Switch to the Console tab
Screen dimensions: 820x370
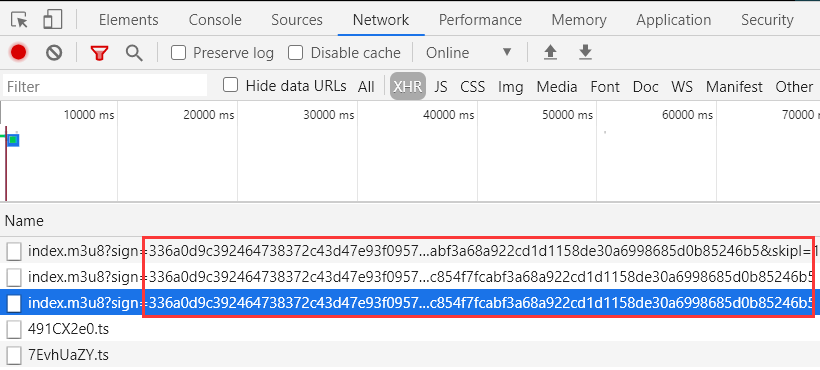(x=215, y=20)
